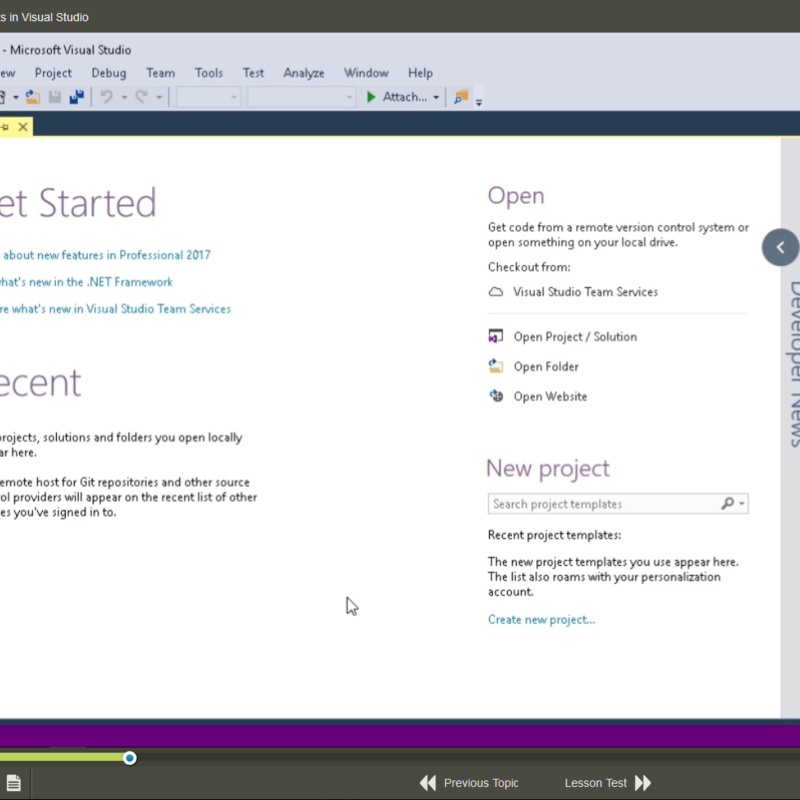
Task: Open the Tools menu
Action: [x=209, y=73]
